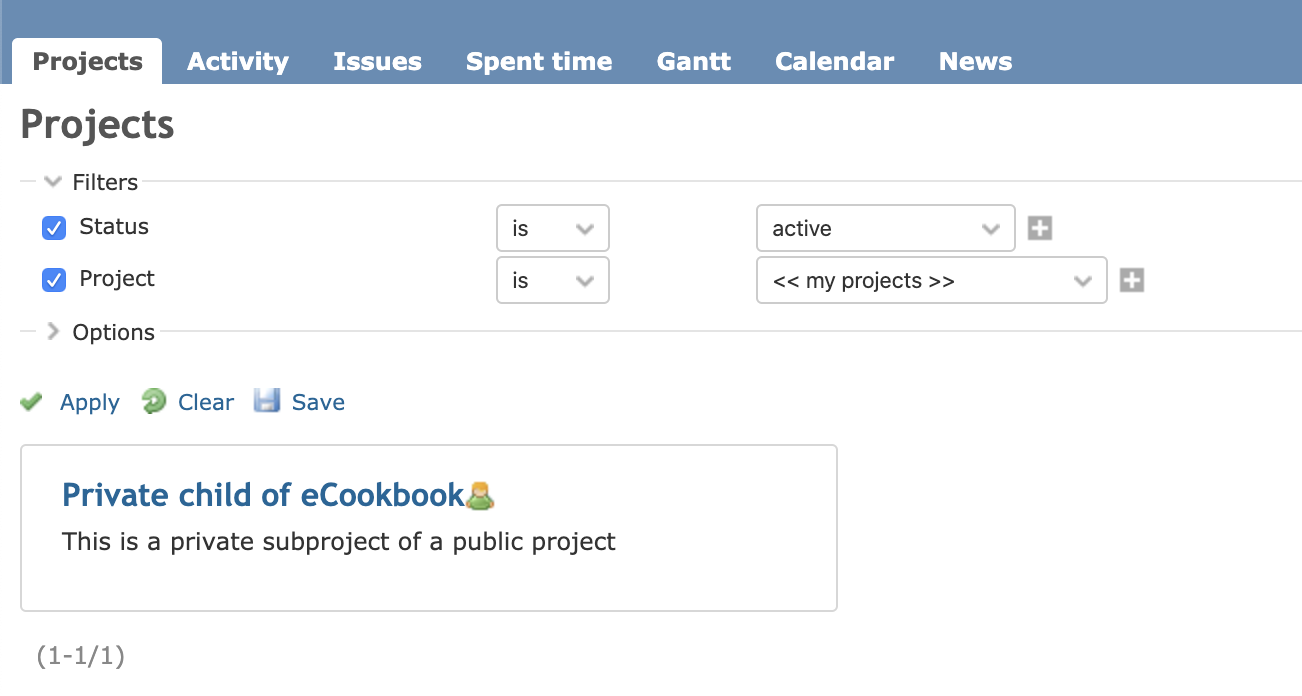The width and height of the screenshot is (1302, 696).
Task: Open the Spent time tab
Action: click(539, 61)
